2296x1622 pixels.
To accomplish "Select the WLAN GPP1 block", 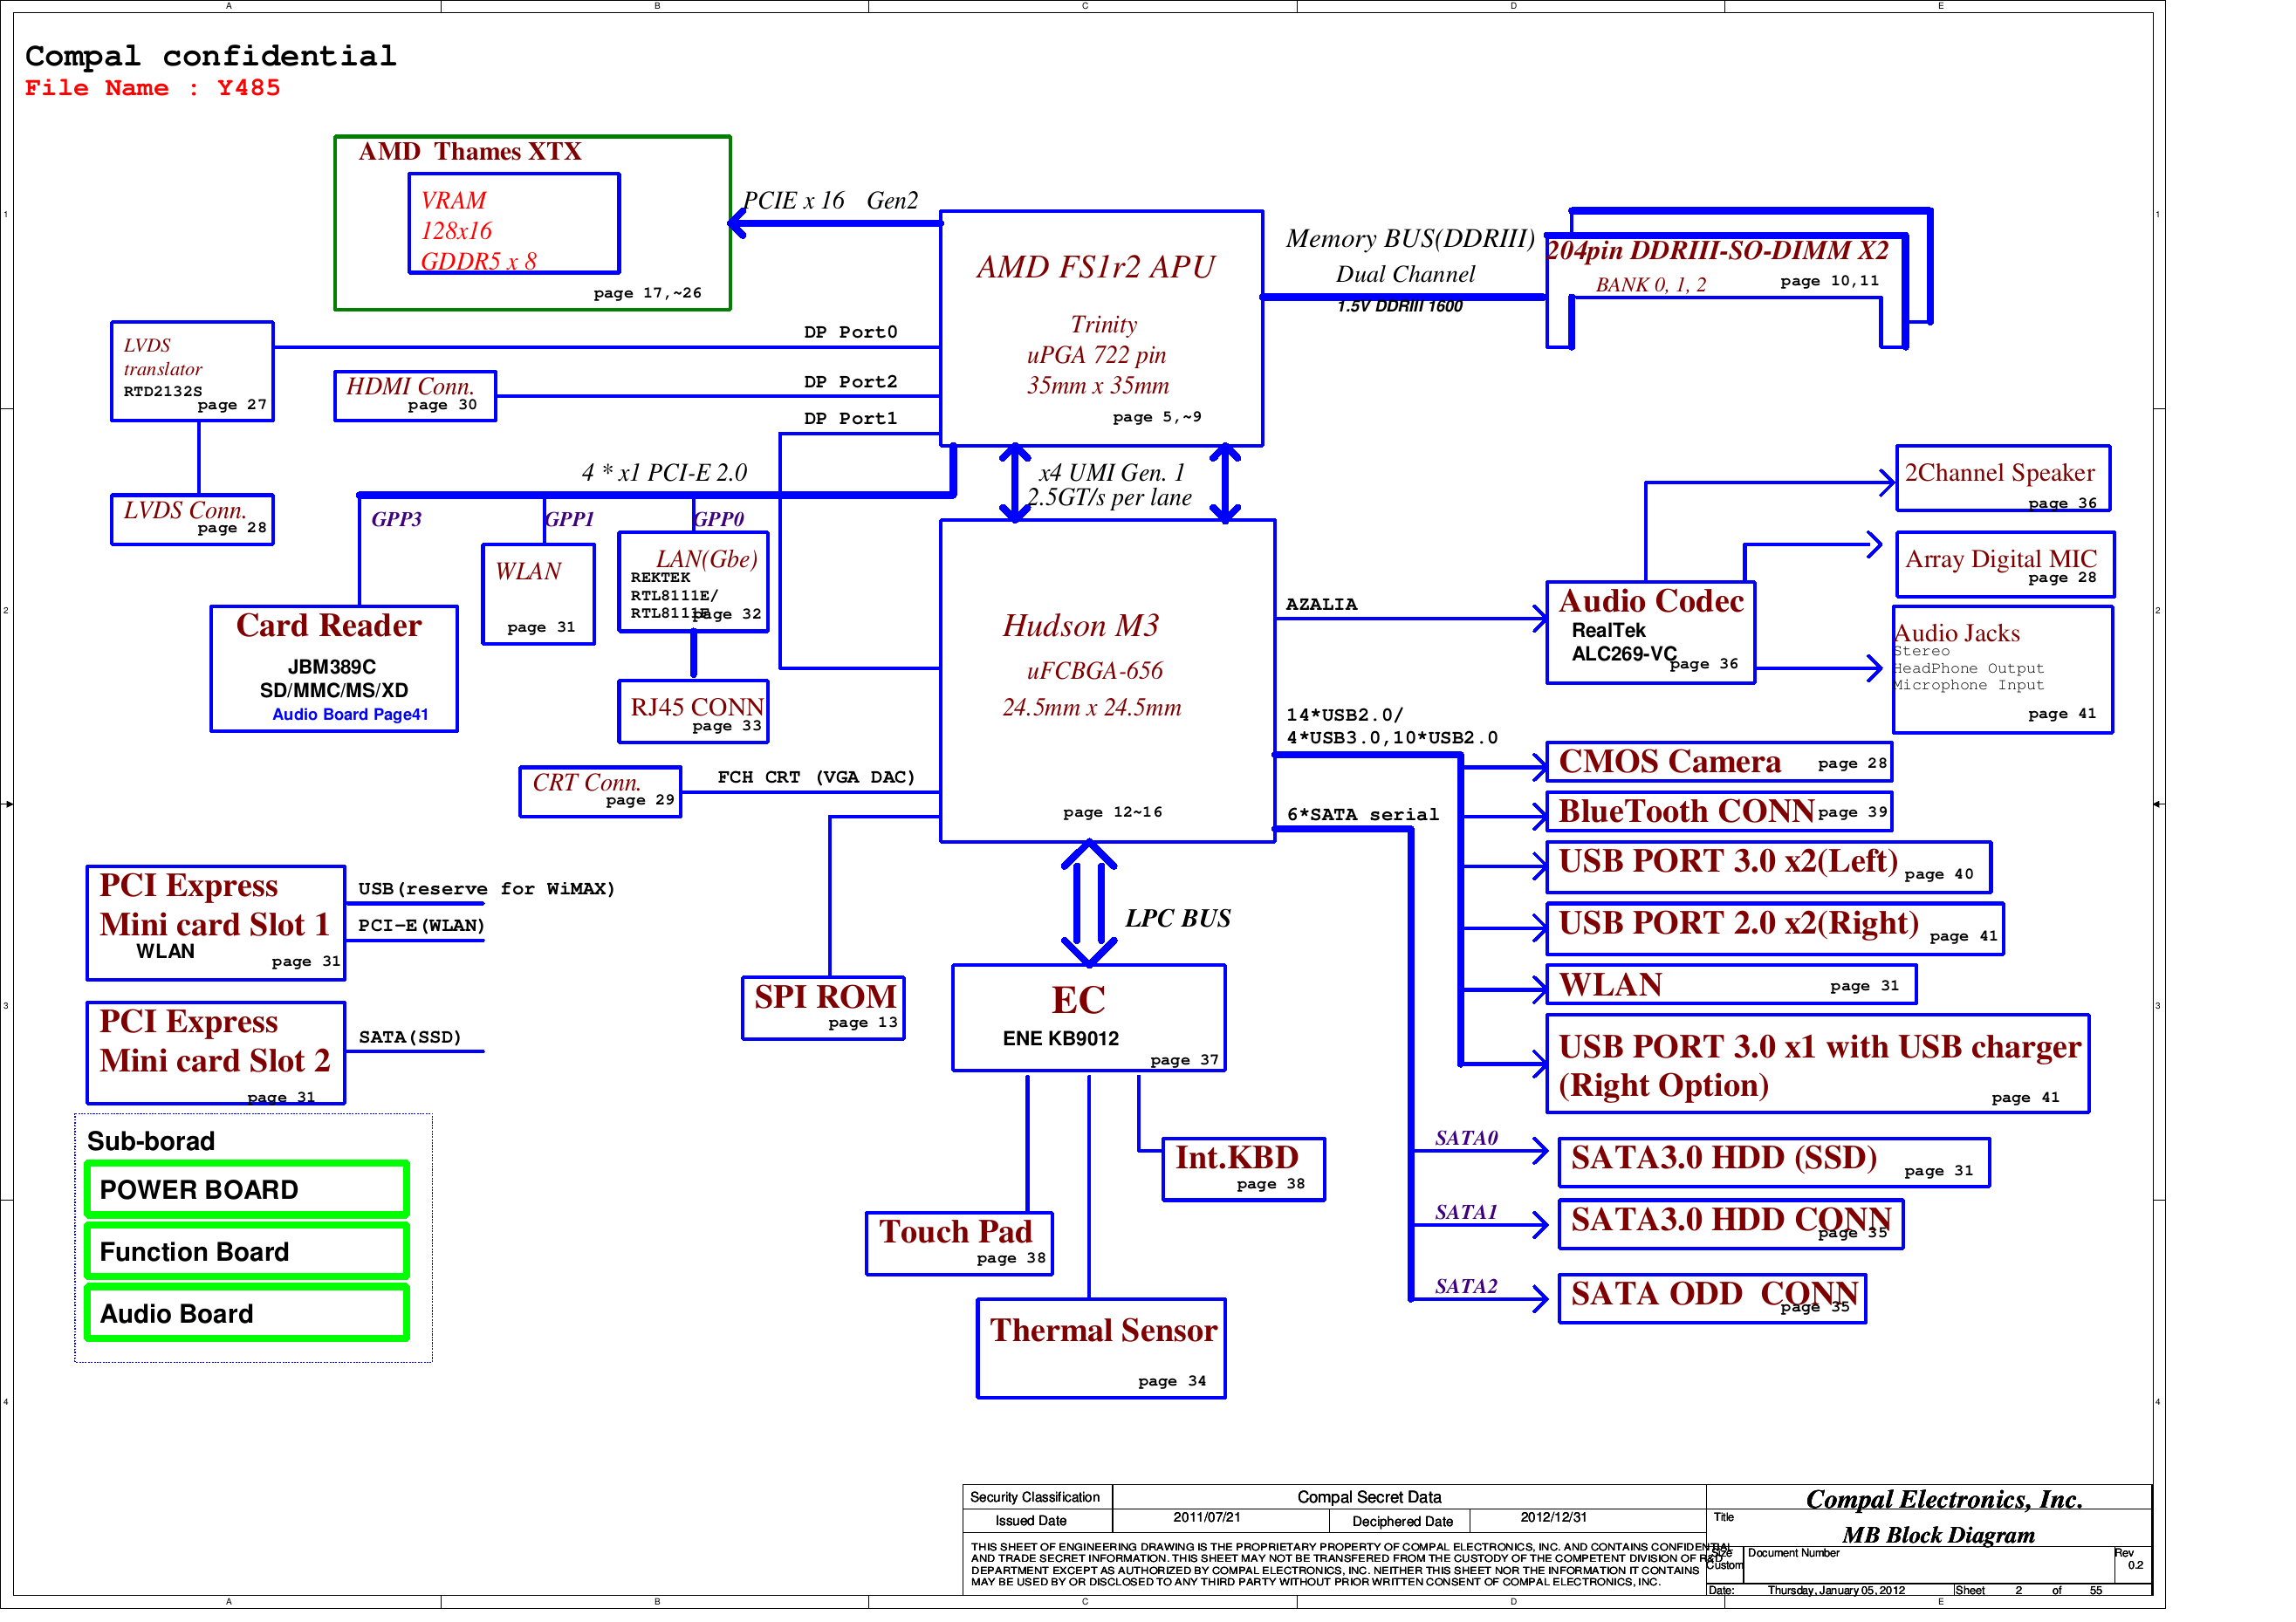I will coord(539,595).
